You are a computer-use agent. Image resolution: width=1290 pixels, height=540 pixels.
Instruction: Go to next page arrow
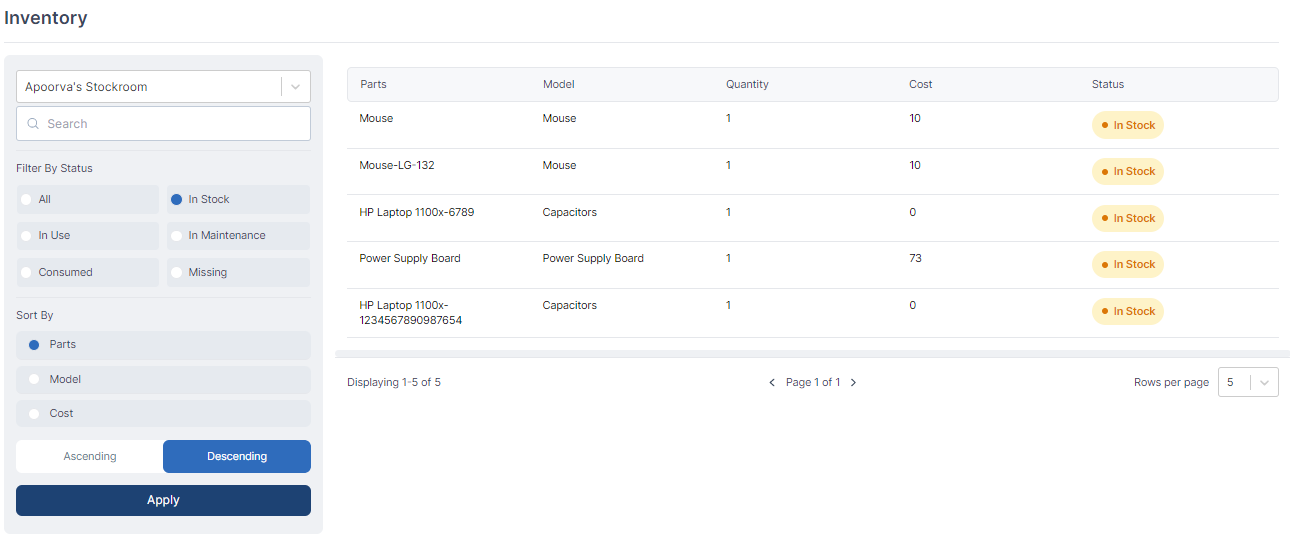[x=853, y=383]
